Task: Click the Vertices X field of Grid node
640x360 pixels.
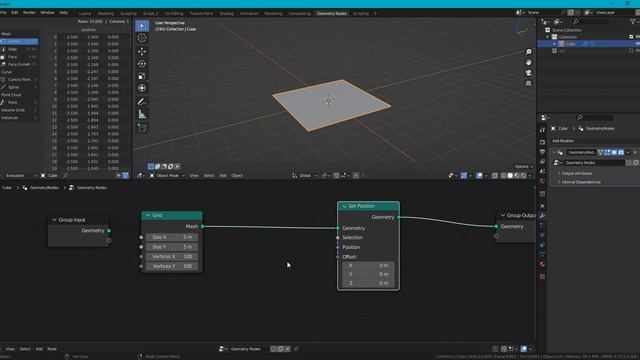Action: [x=172, y=257]
